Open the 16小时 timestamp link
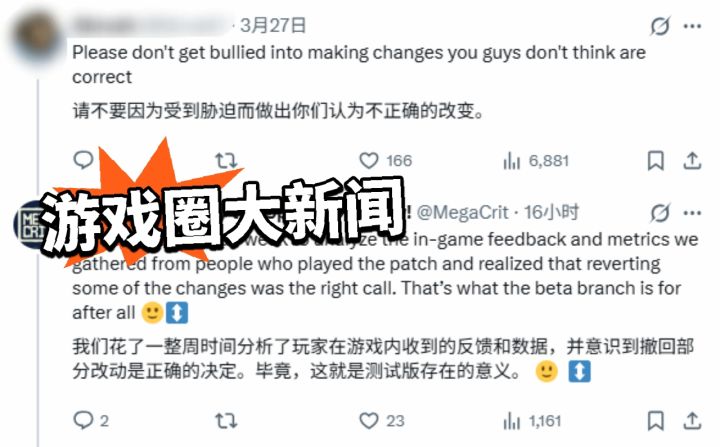720x447 pixels. click(551, 212)
